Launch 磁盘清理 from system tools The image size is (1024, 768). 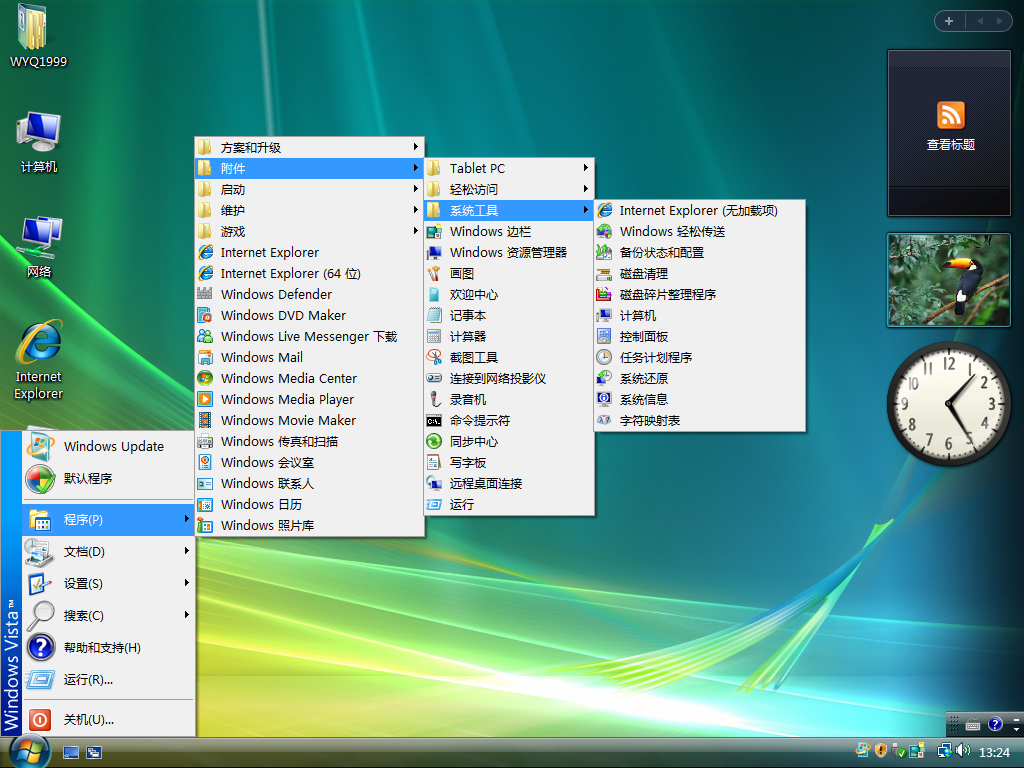(644, 273)
